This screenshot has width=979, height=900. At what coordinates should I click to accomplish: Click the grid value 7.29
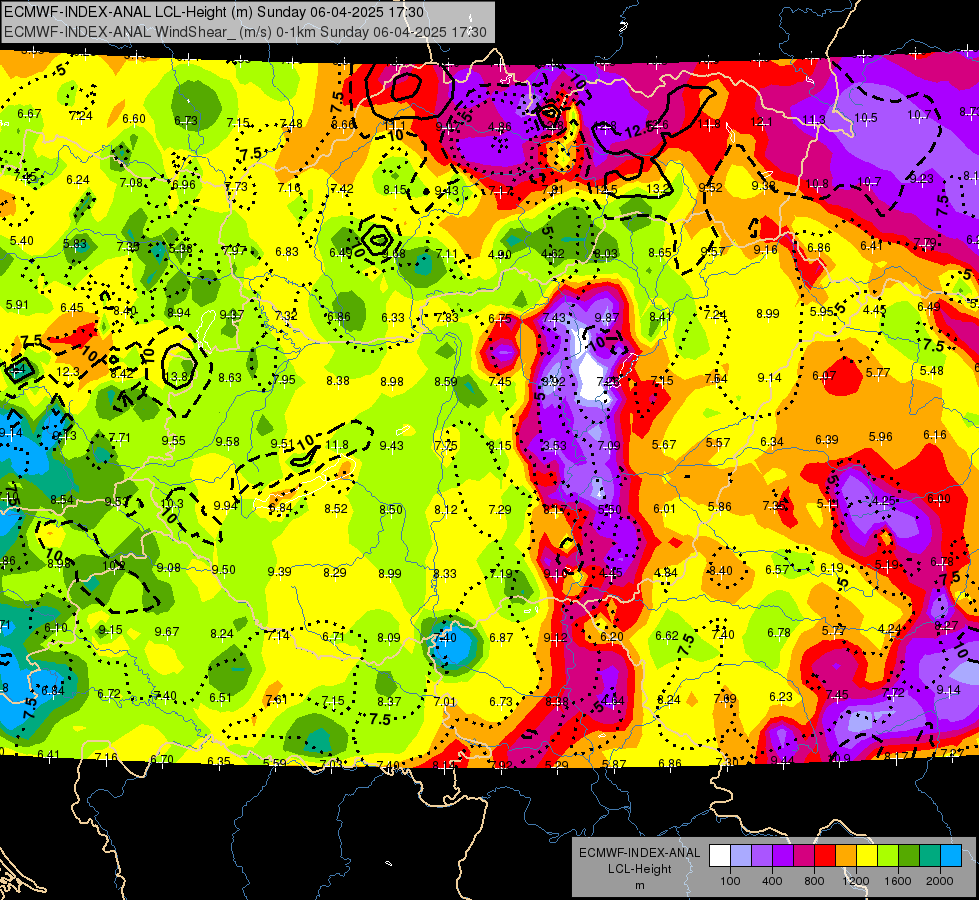point(499,510)
